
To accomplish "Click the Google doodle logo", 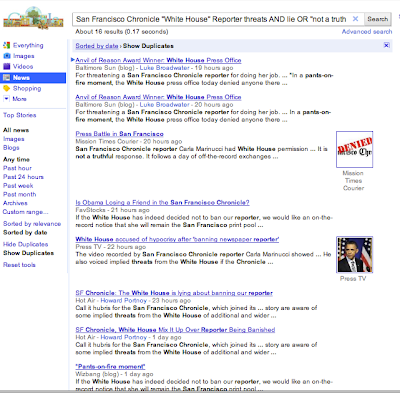I will [33, 18].
